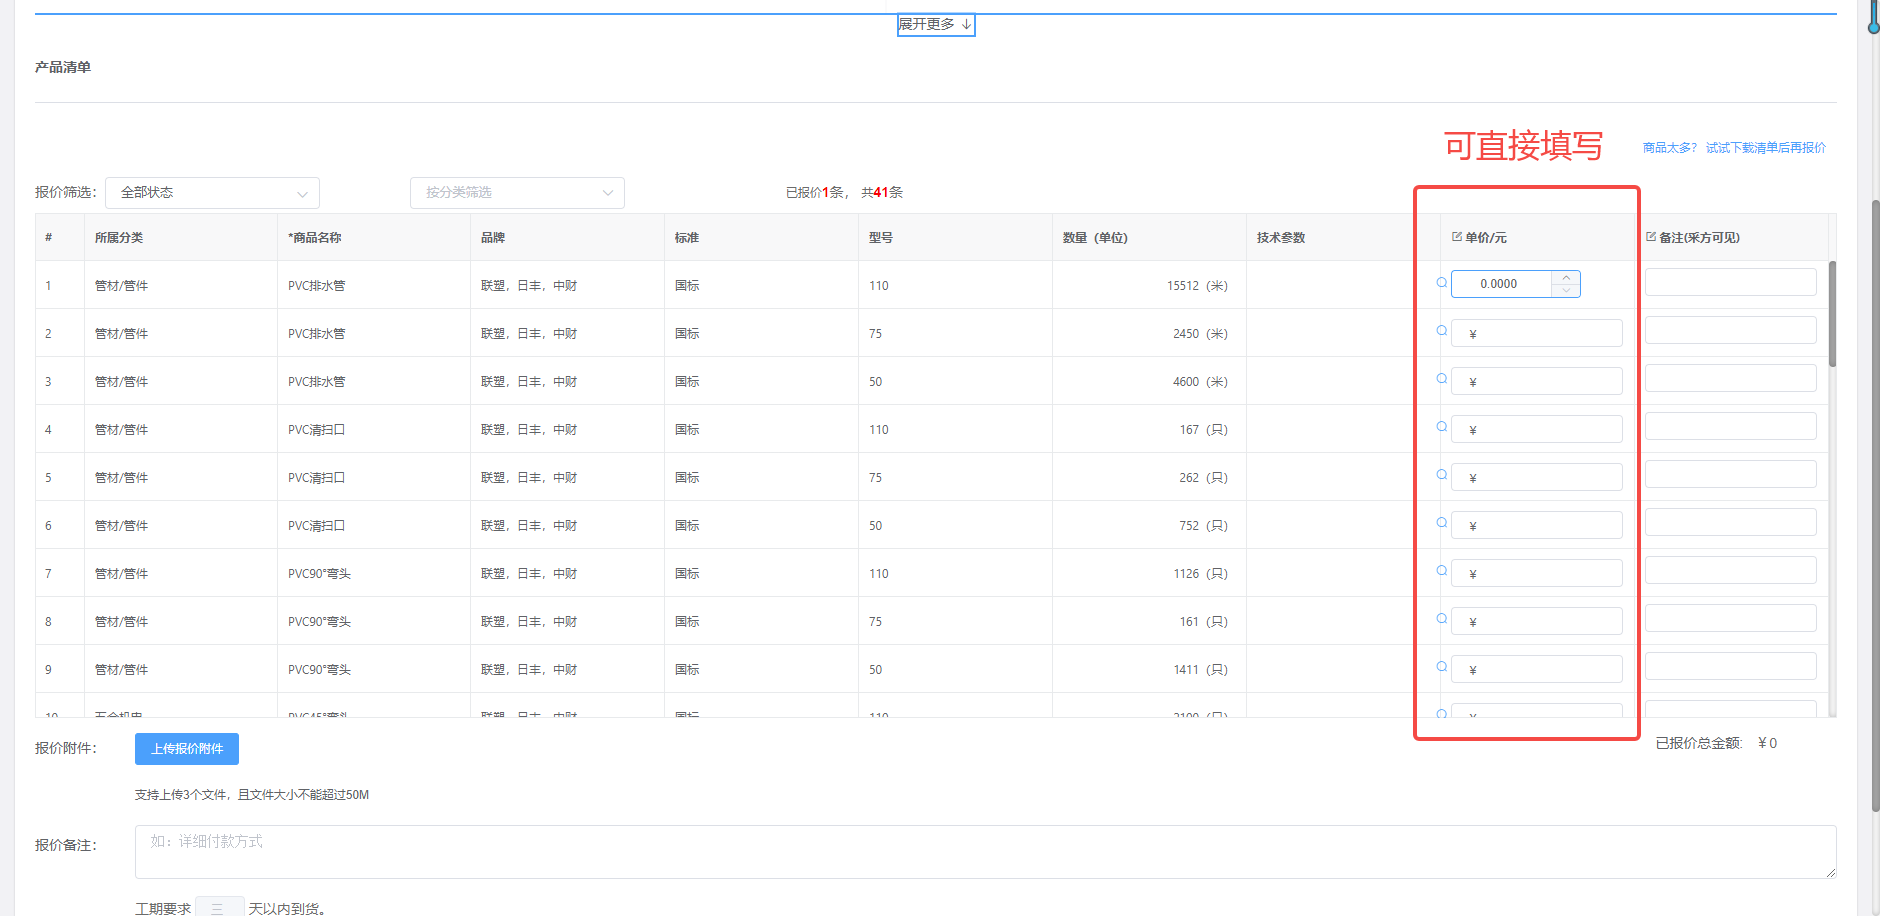Click the search icon beside row 6 price

(x=1441, y=523)
